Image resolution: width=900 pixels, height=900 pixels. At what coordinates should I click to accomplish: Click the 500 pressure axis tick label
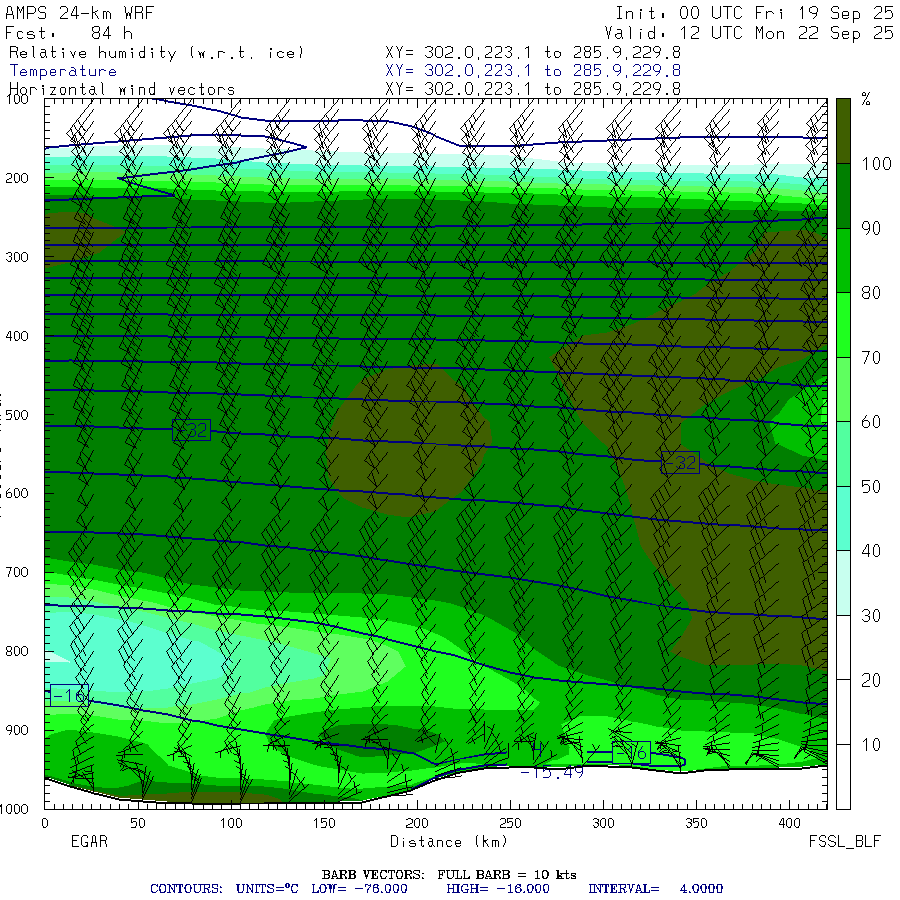pos(17,414)
